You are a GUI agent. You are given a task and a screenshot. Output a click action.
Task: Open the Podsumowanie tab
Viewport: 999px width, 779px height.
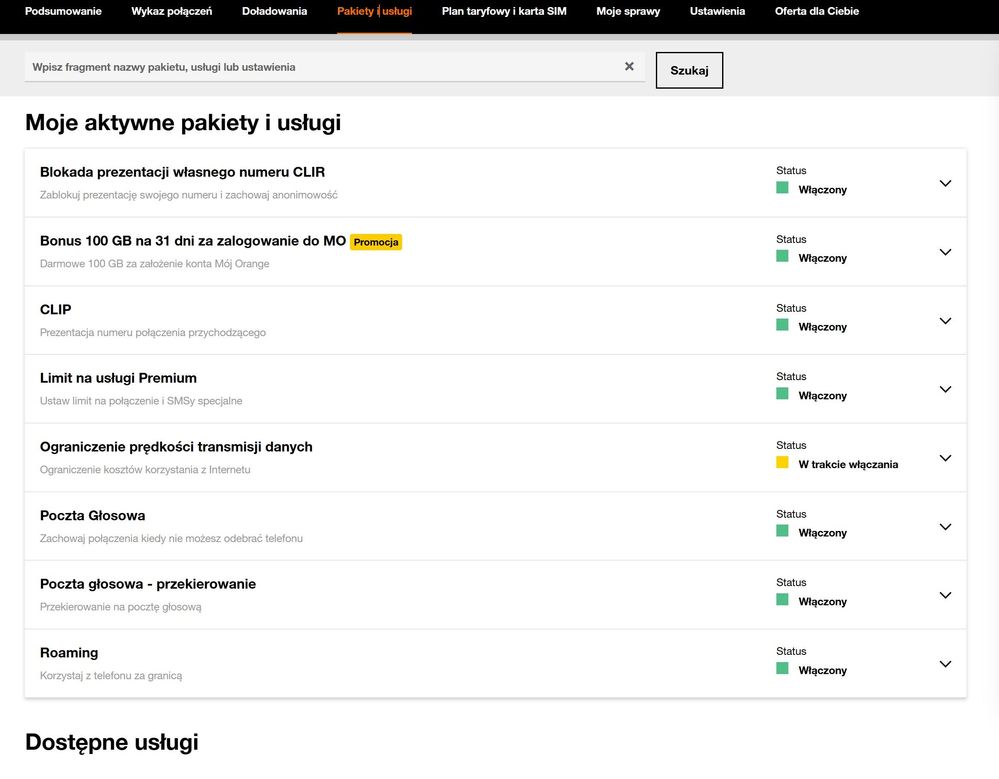tap(63, 11)
